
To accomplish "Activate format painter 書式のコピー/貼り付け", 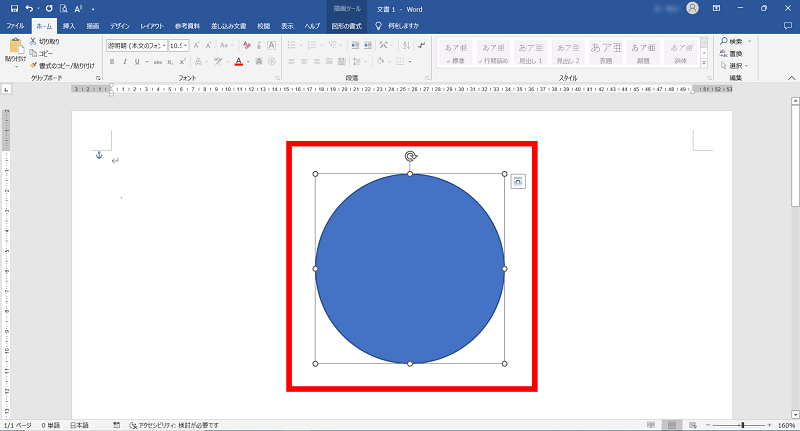I will pyautogui.click(x=62, y=65).
